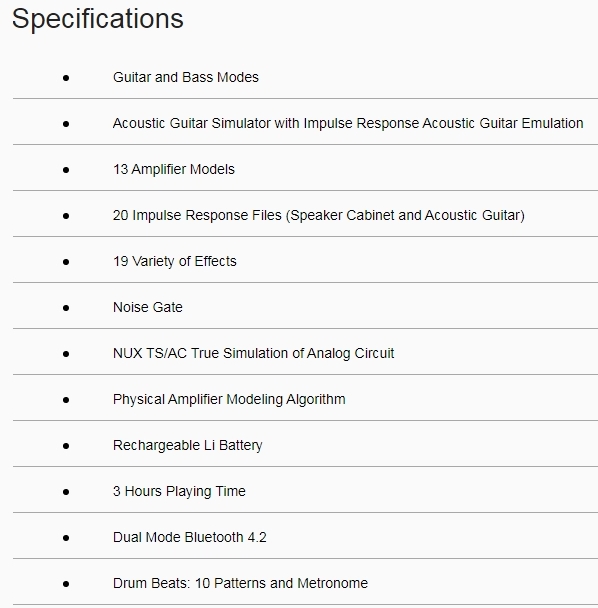Click the Acoustic Guitar Simulator list item
Viewport: 598px width, 608px height.
click(x=348, y=123)
